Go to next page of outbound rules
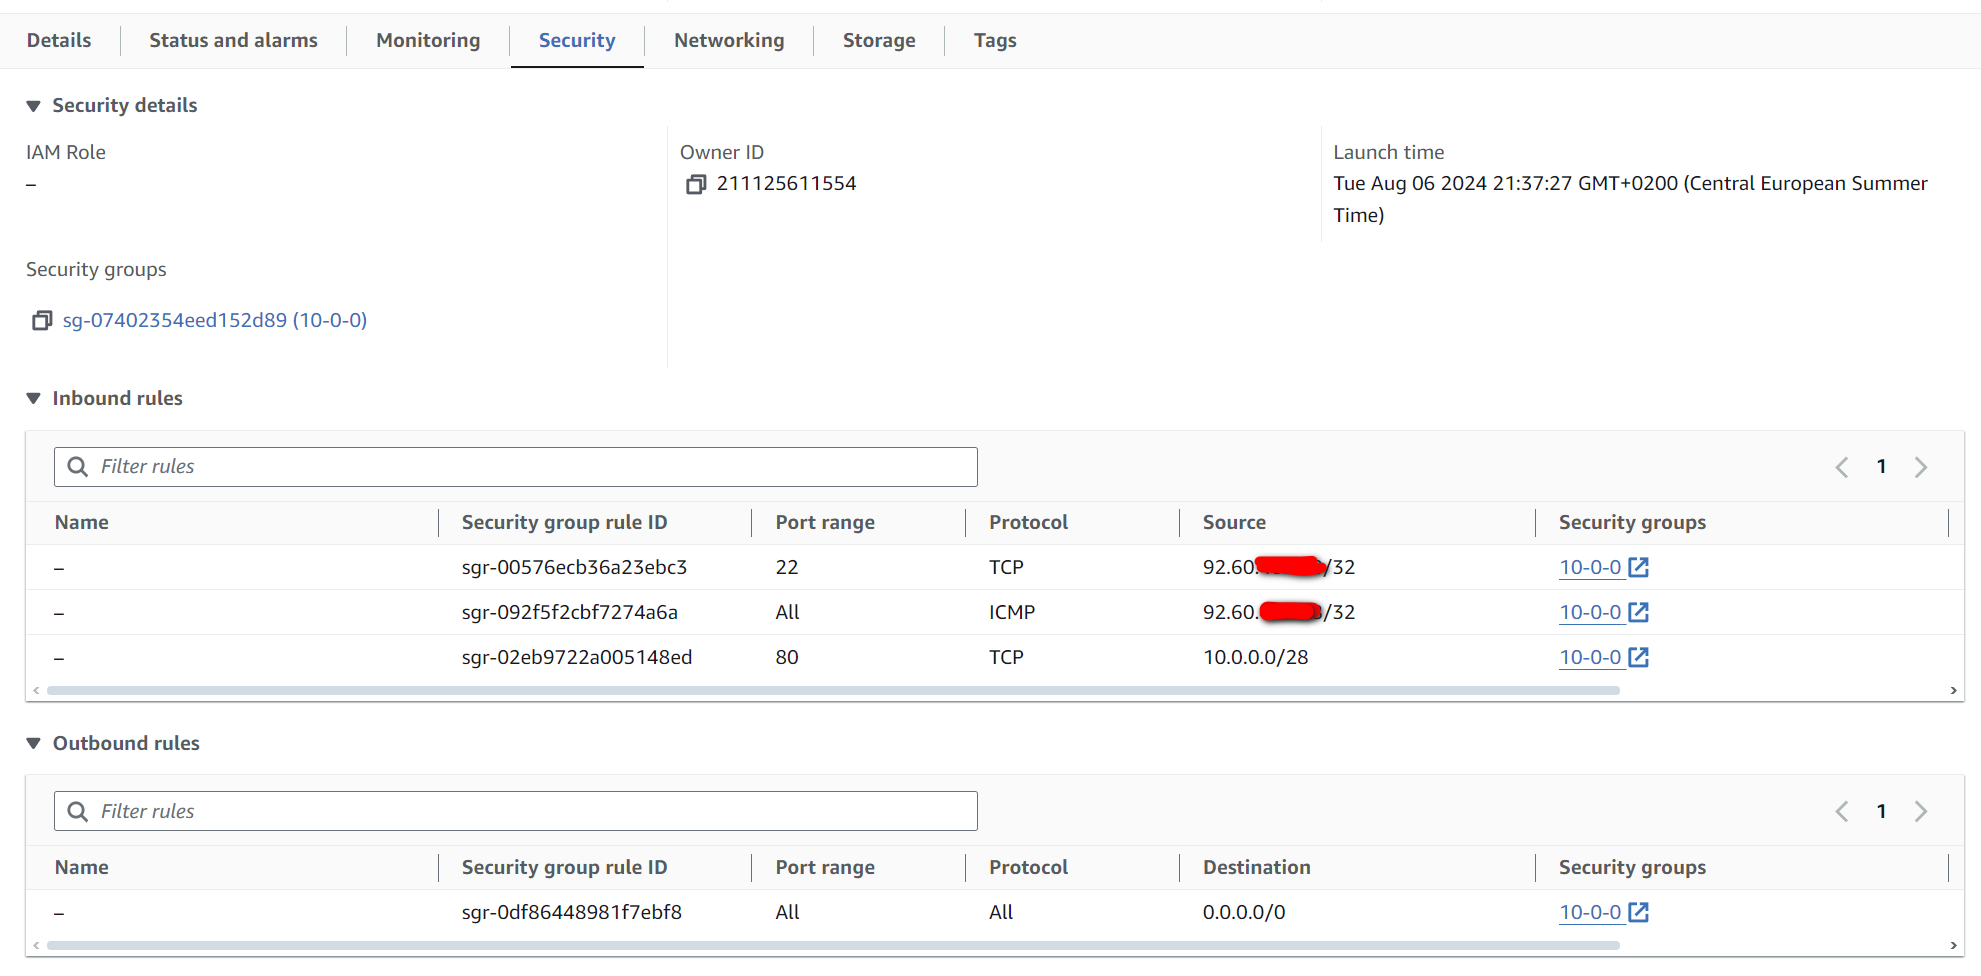This screenshot has width=1981, height=976. coord(1920,812)
